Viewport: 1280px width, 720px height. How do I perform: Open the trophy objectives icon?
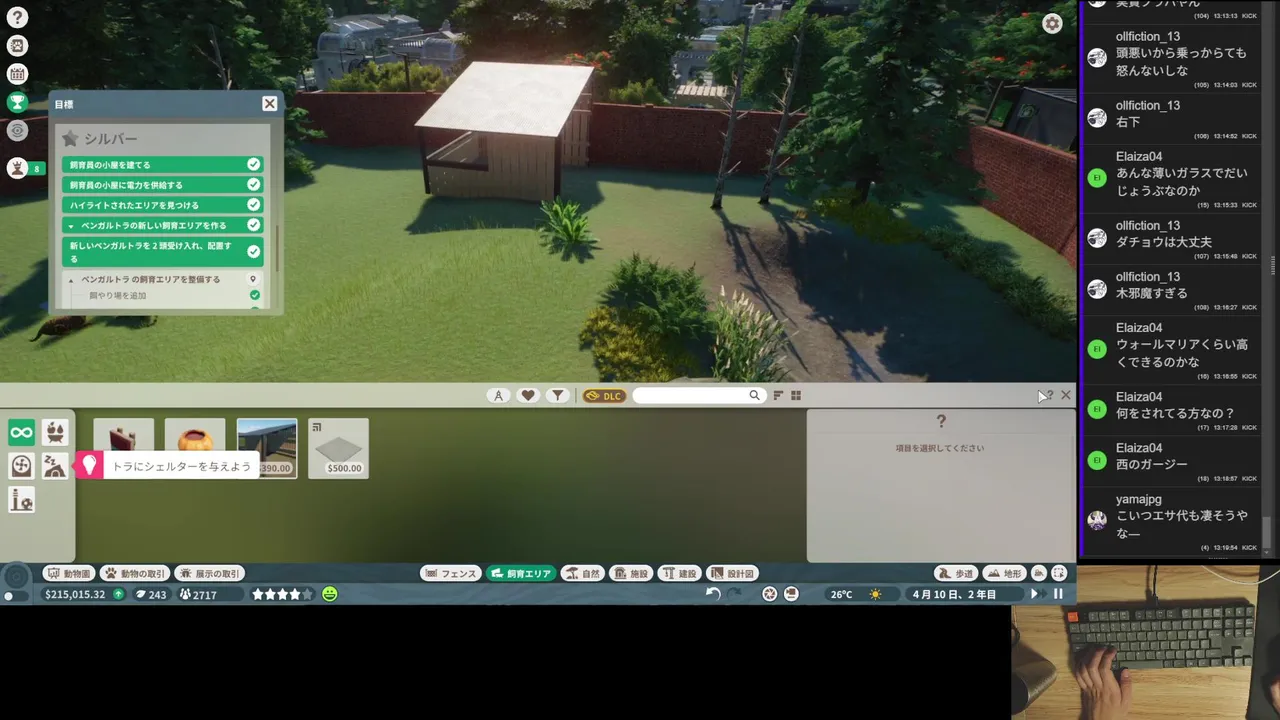(x=17, y=101)
